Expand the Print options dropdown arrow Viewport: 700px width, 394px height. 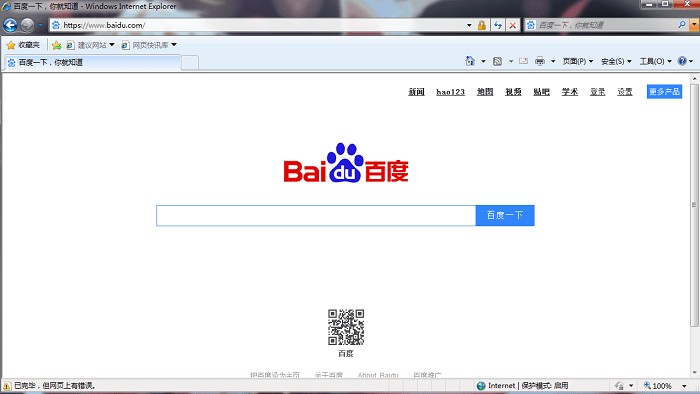553,61
